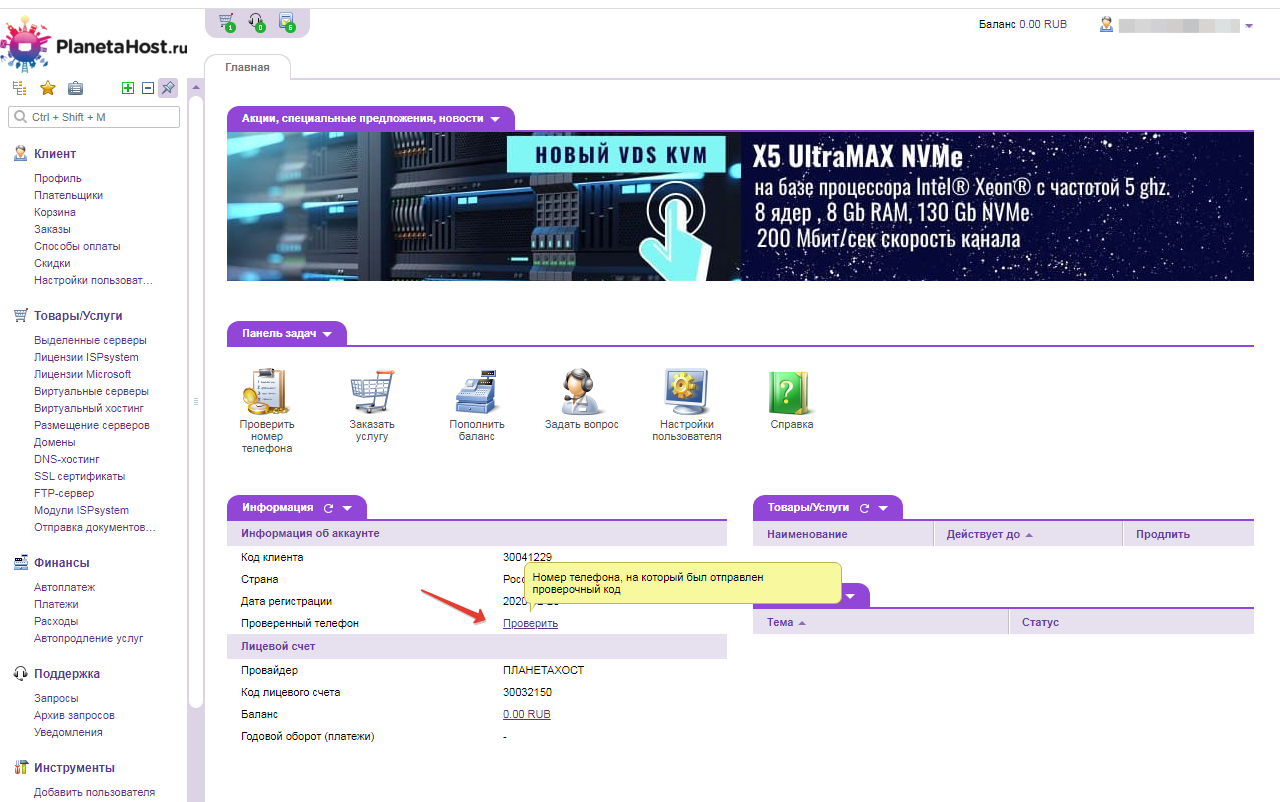Open the Информация panel dropdown arrow
1280x802 pixels.
click(x=348, y=508)
